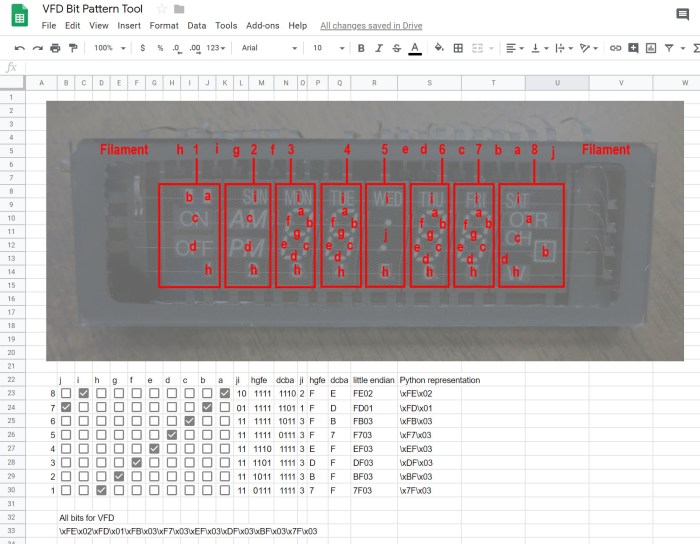The image size is (700, 544).
Task: Click the Undo icon
Action: [x=19, y=48]
